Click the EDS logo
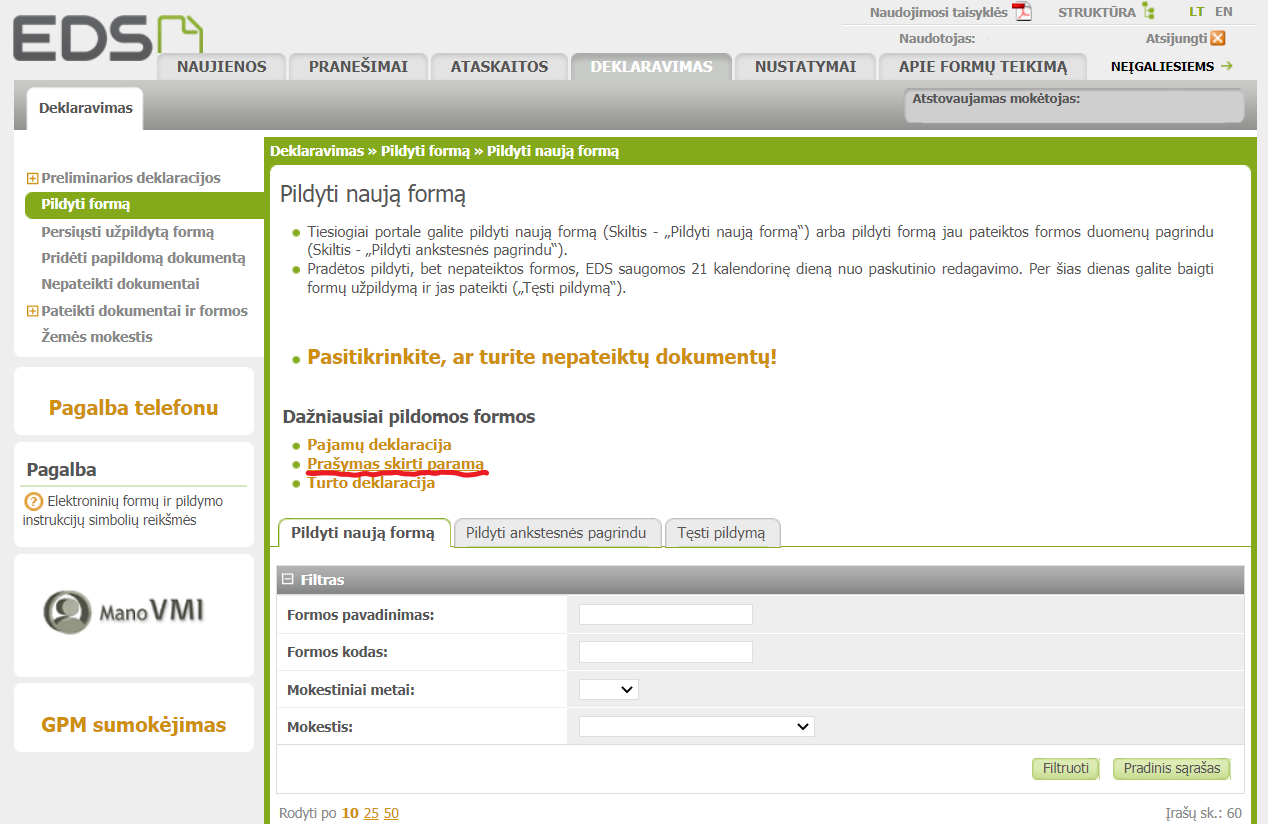Image resolution: width=1268 pixels, height=824 pixels. tap(108, 39)
